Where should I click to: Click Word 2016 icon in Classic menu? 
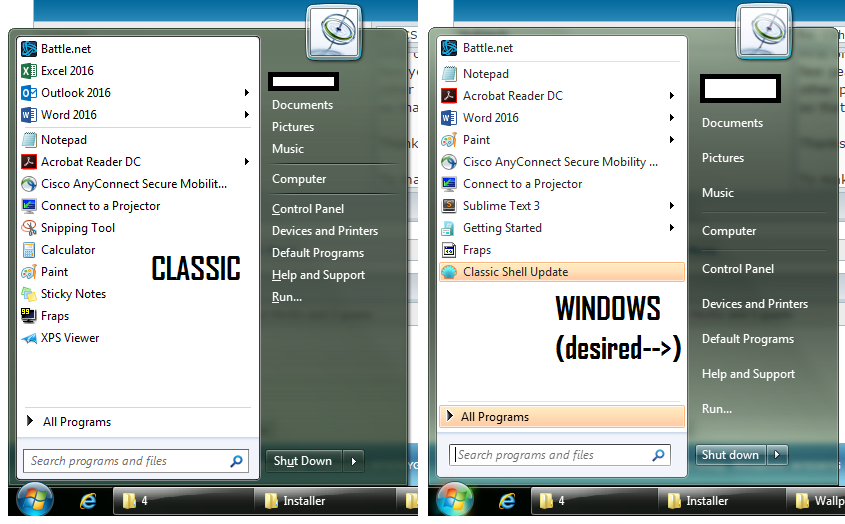(29, 115)
